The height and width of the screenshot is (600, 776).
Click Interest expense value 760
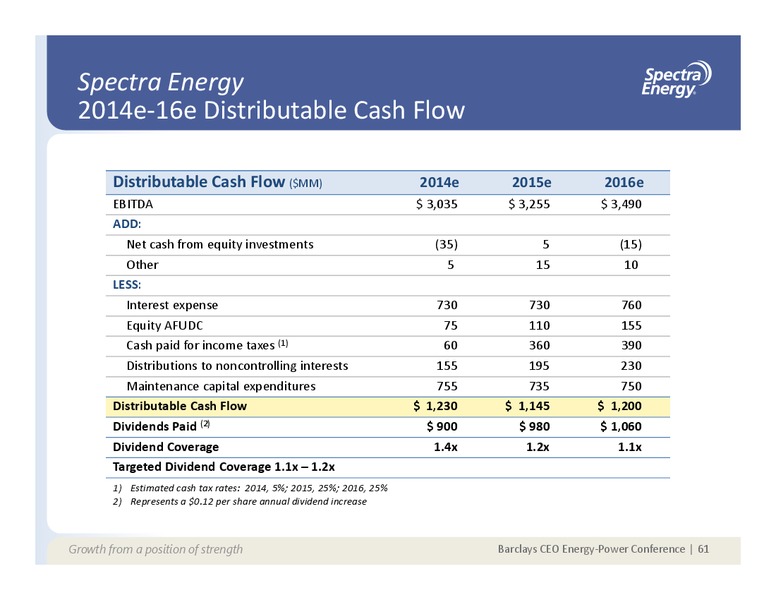click(631, 305)
